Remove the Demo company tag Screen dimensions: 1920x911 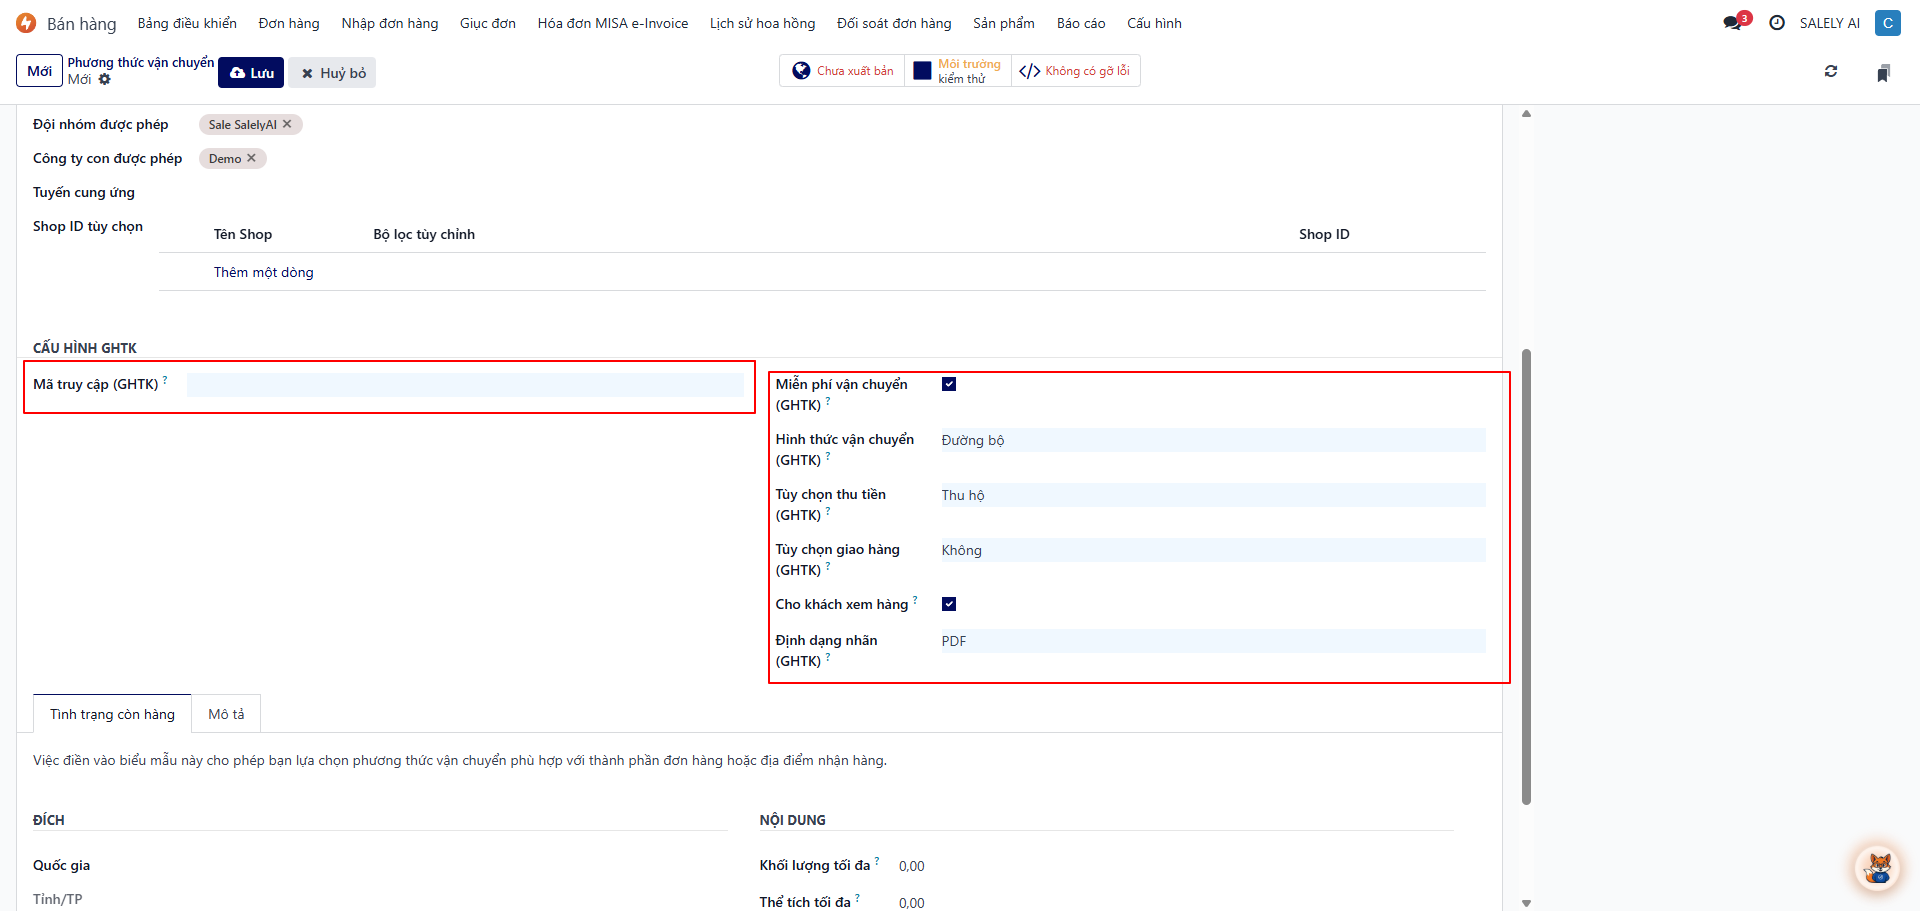click(x=251, y=158)
